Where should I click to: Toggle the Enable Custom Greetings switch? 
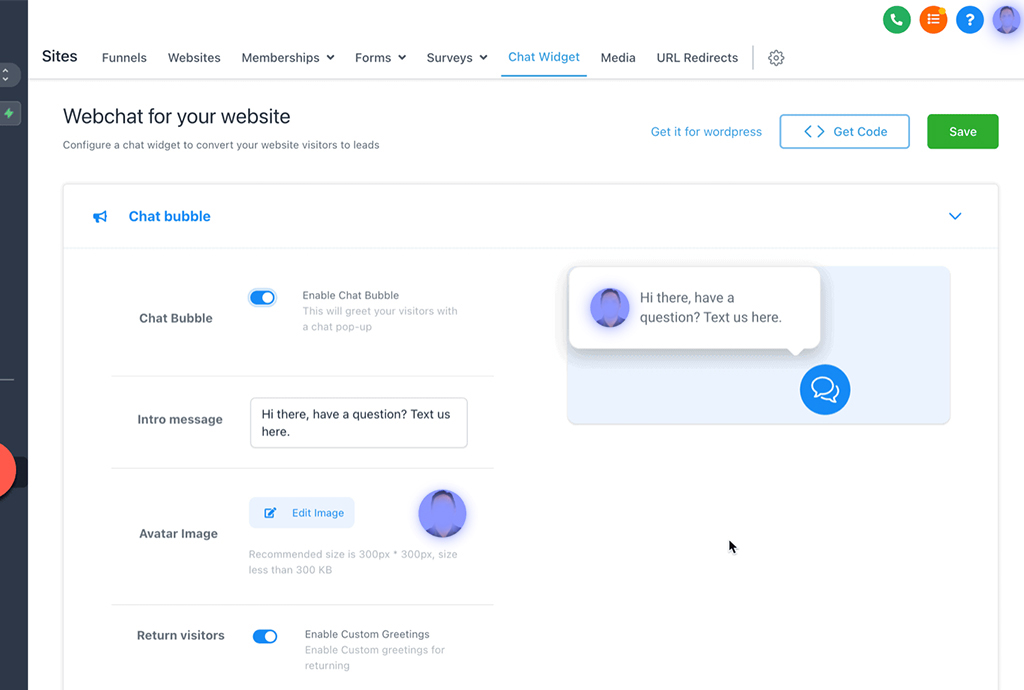[x=265, y=636]
